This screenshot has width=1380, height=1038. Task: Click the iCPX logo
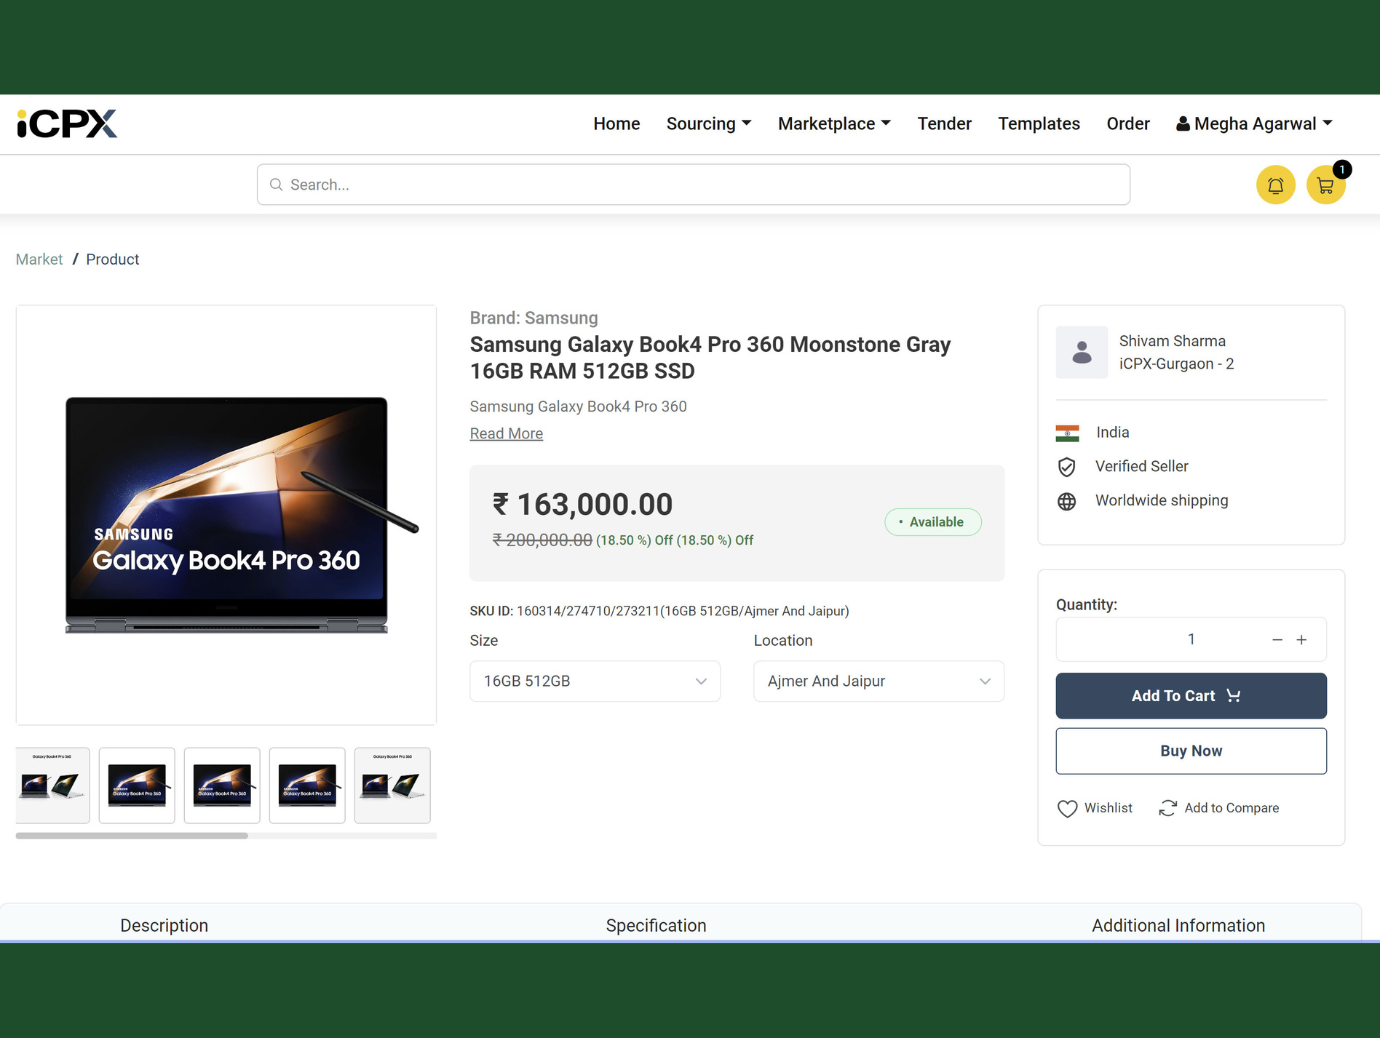[x=67, y=124]
